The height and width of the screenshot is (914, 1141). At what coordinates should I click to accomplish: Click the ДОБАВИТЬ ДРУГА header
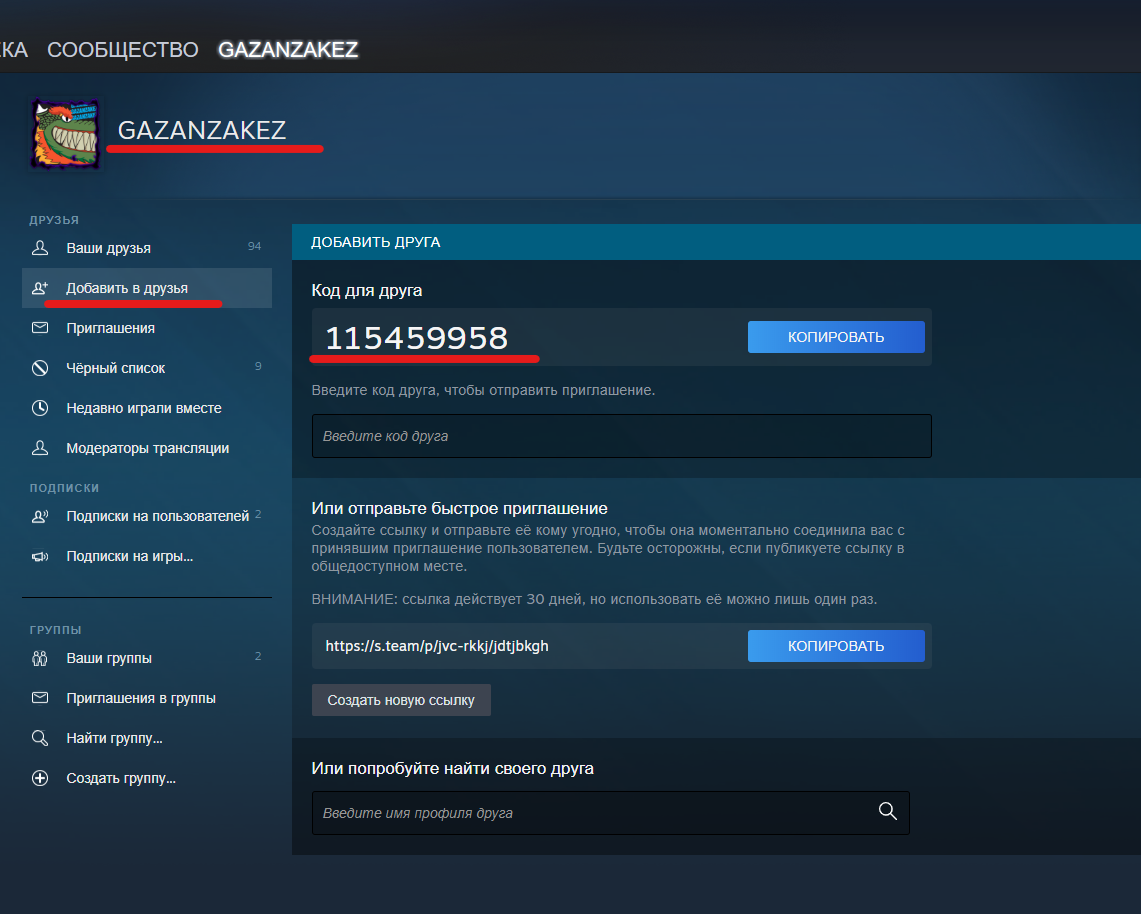coord(375,242)
